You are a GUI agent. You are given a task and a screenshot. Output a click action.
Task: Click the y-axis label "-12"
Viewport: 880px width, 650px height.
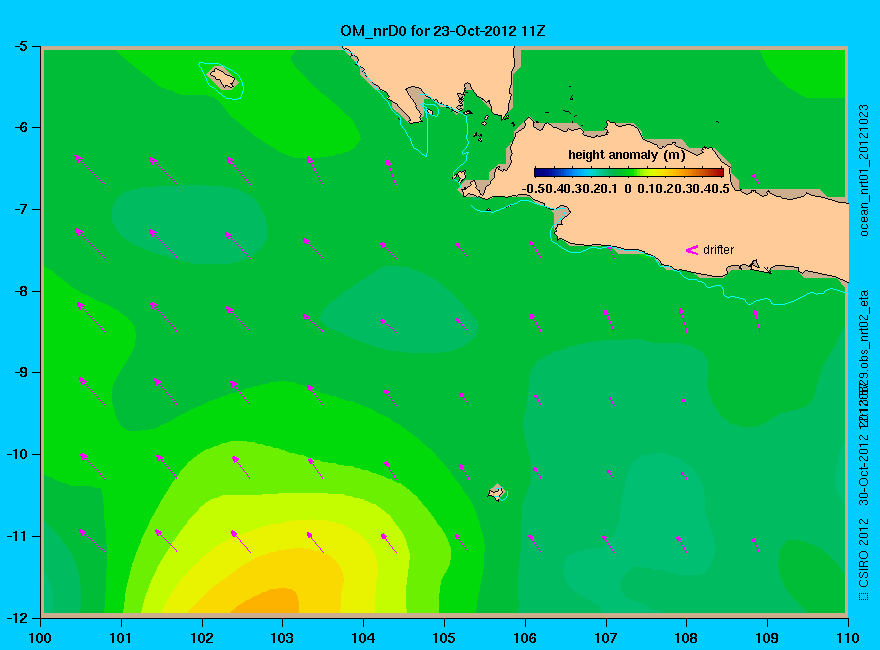pyautogui.click(x=17, y=618)
